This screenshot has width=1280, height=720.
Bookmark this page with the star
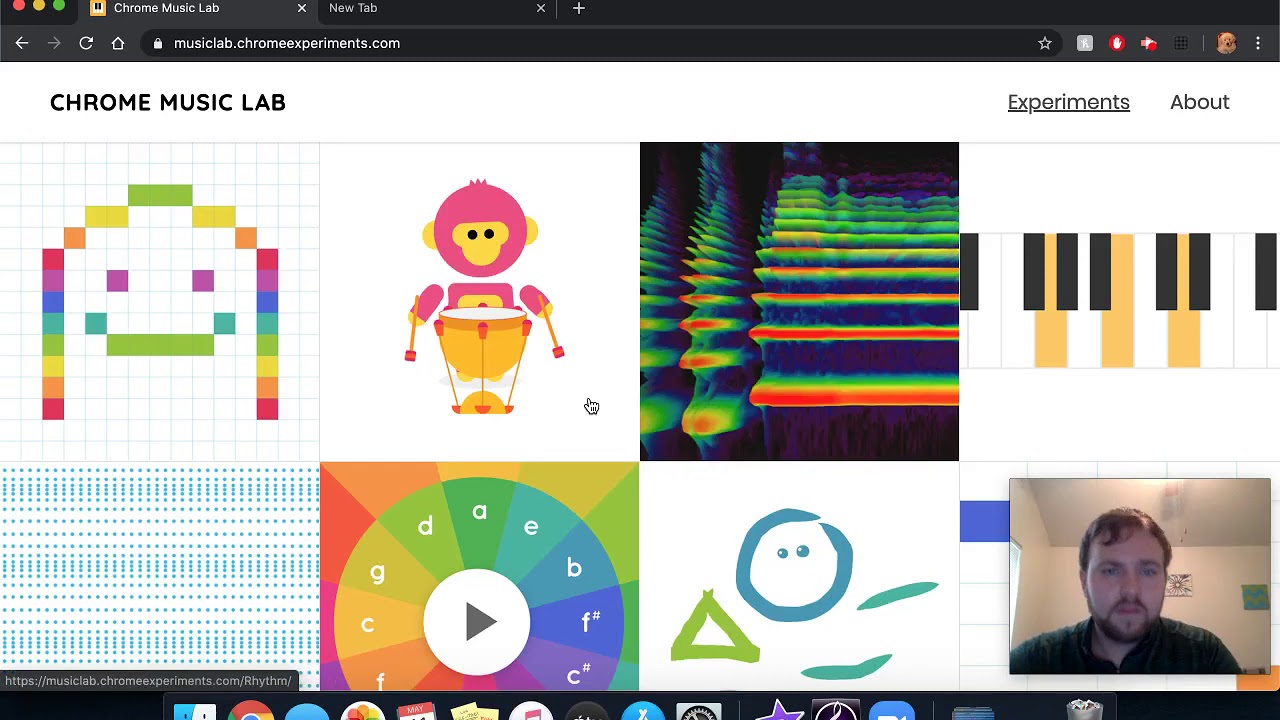pos(1045,43)
